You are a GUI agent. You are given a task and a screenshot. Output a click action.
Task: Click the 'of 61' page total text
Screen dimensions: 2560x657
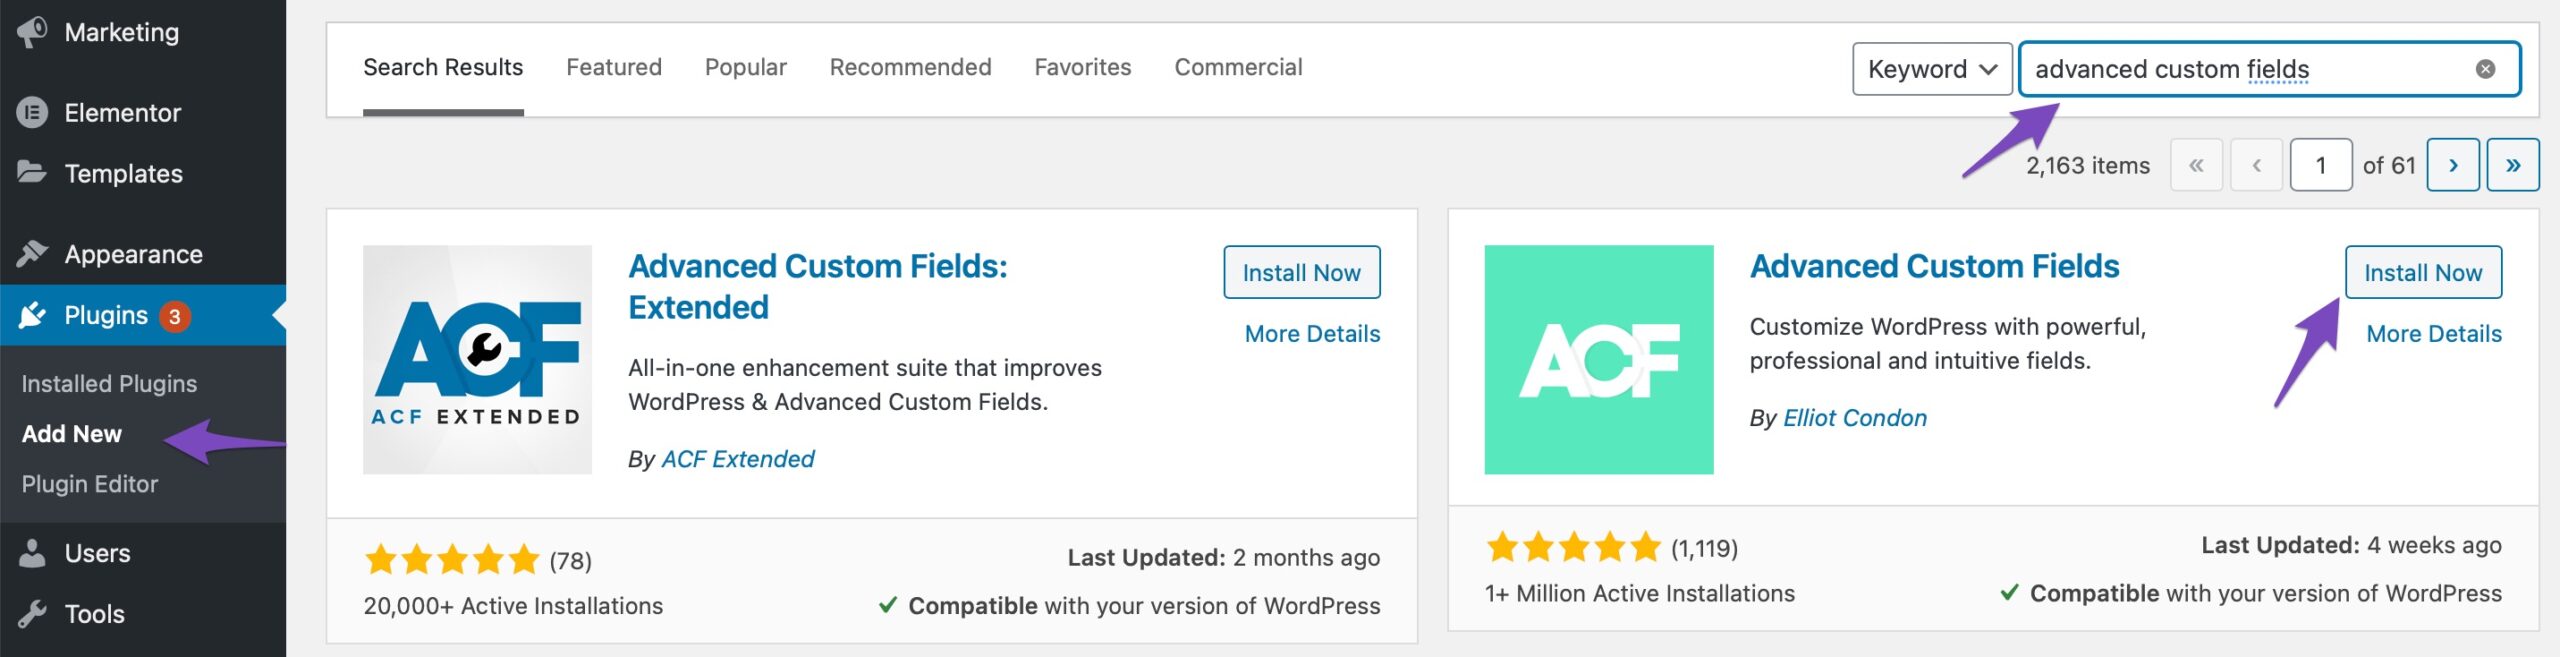click(2389, 166)
